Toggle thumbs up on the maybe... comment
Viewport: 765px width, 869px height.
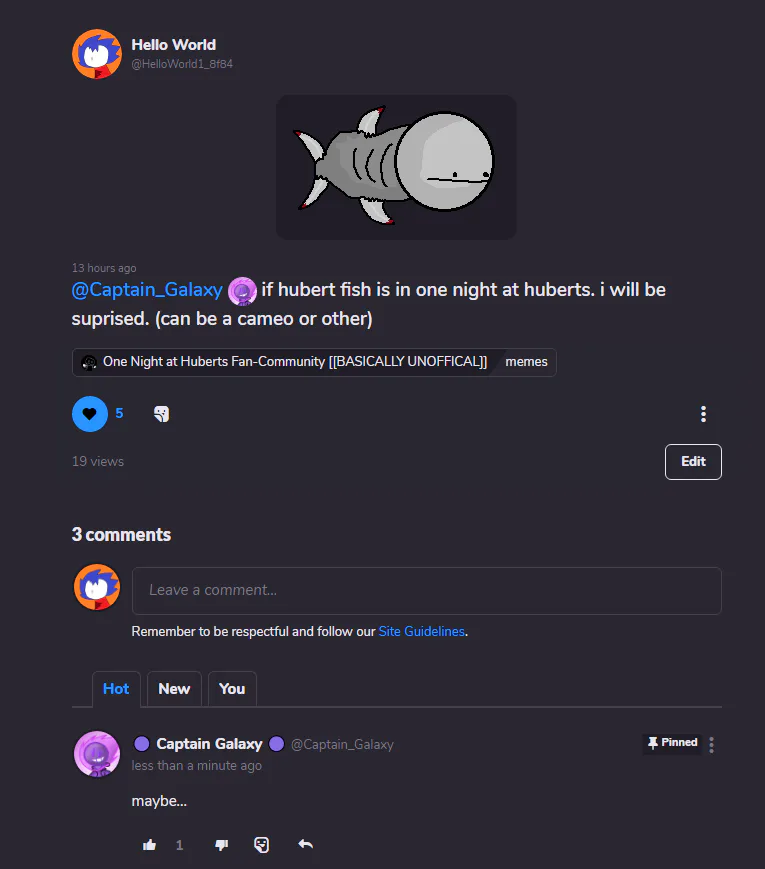coord(149,845)
